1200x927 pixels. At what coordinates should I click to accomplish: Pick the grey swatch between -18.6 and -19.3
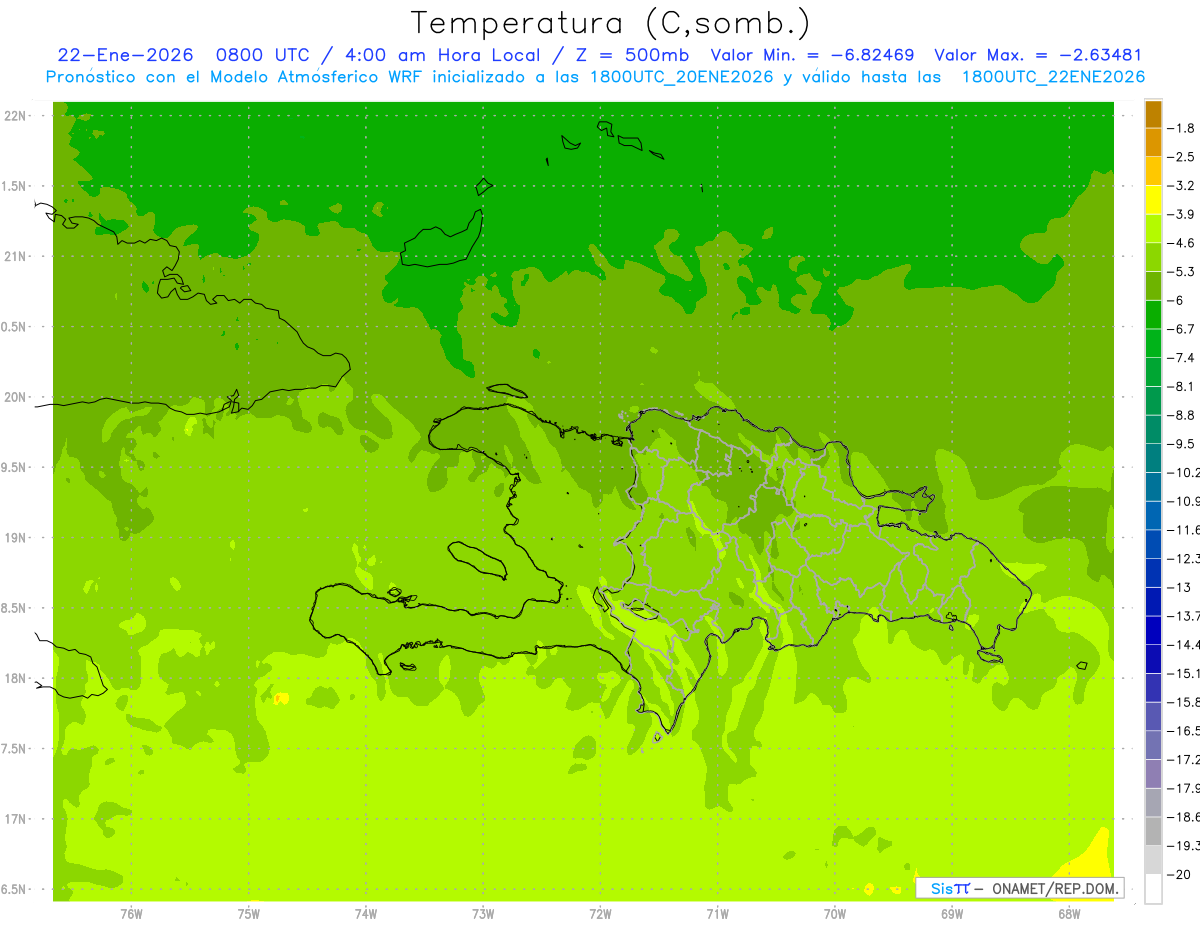[1153, 831]
